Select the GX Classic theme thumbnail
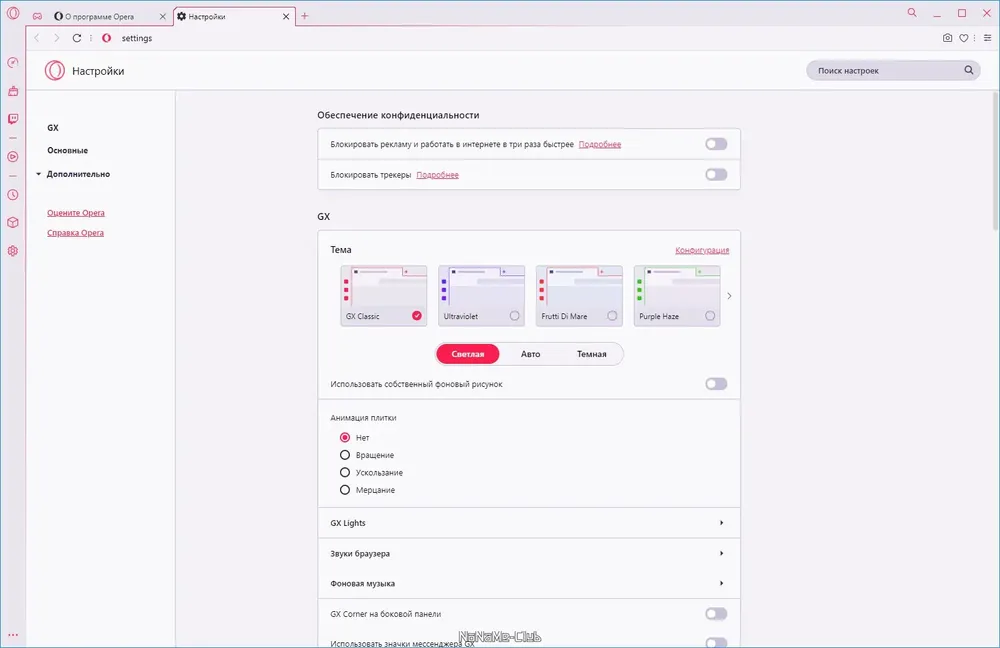The height and width of the screenshot is (648, 1000). point(384,296)
